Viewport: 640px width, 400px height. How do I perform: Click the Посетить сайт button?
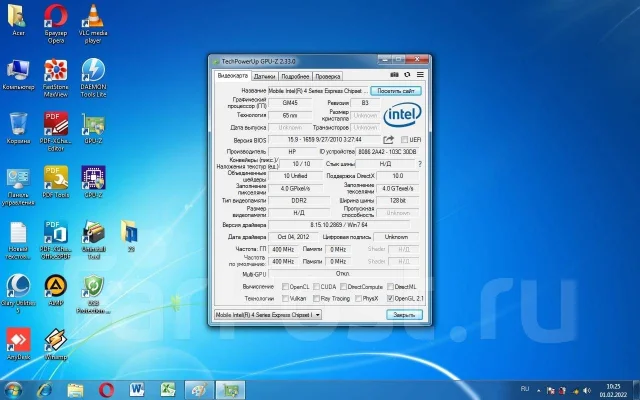[396, 91]
